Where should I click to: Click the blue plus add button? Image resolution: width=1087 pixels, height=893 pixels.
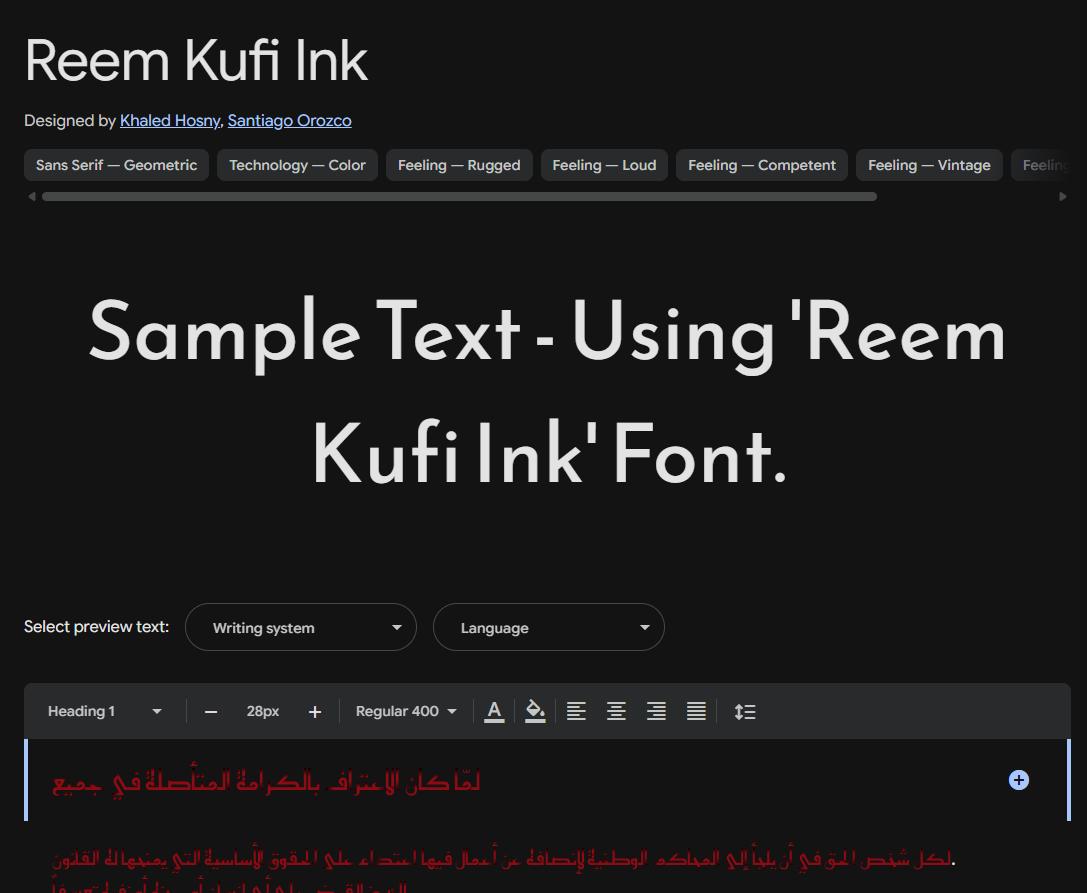point(1018,780)
